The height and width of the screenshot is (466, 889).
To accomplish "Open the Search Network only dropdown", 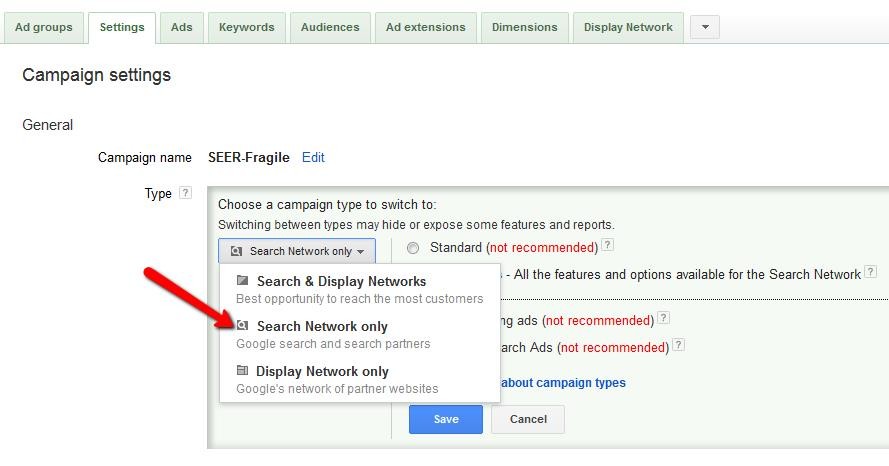I will click(x=297, y=251).
